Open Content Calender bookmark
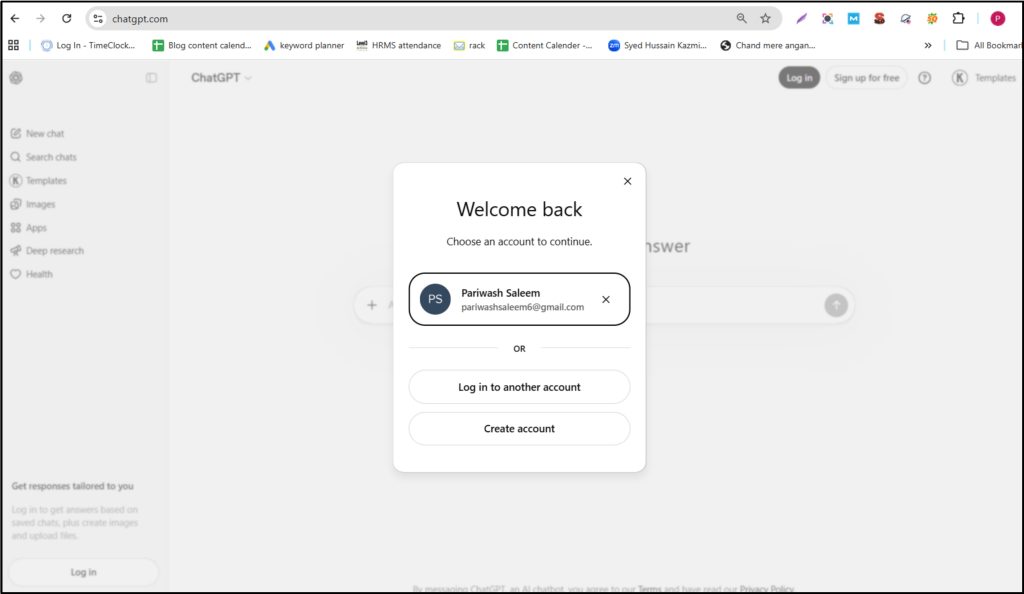This screenshot has width=1024, height=594. tap(545, 45)
